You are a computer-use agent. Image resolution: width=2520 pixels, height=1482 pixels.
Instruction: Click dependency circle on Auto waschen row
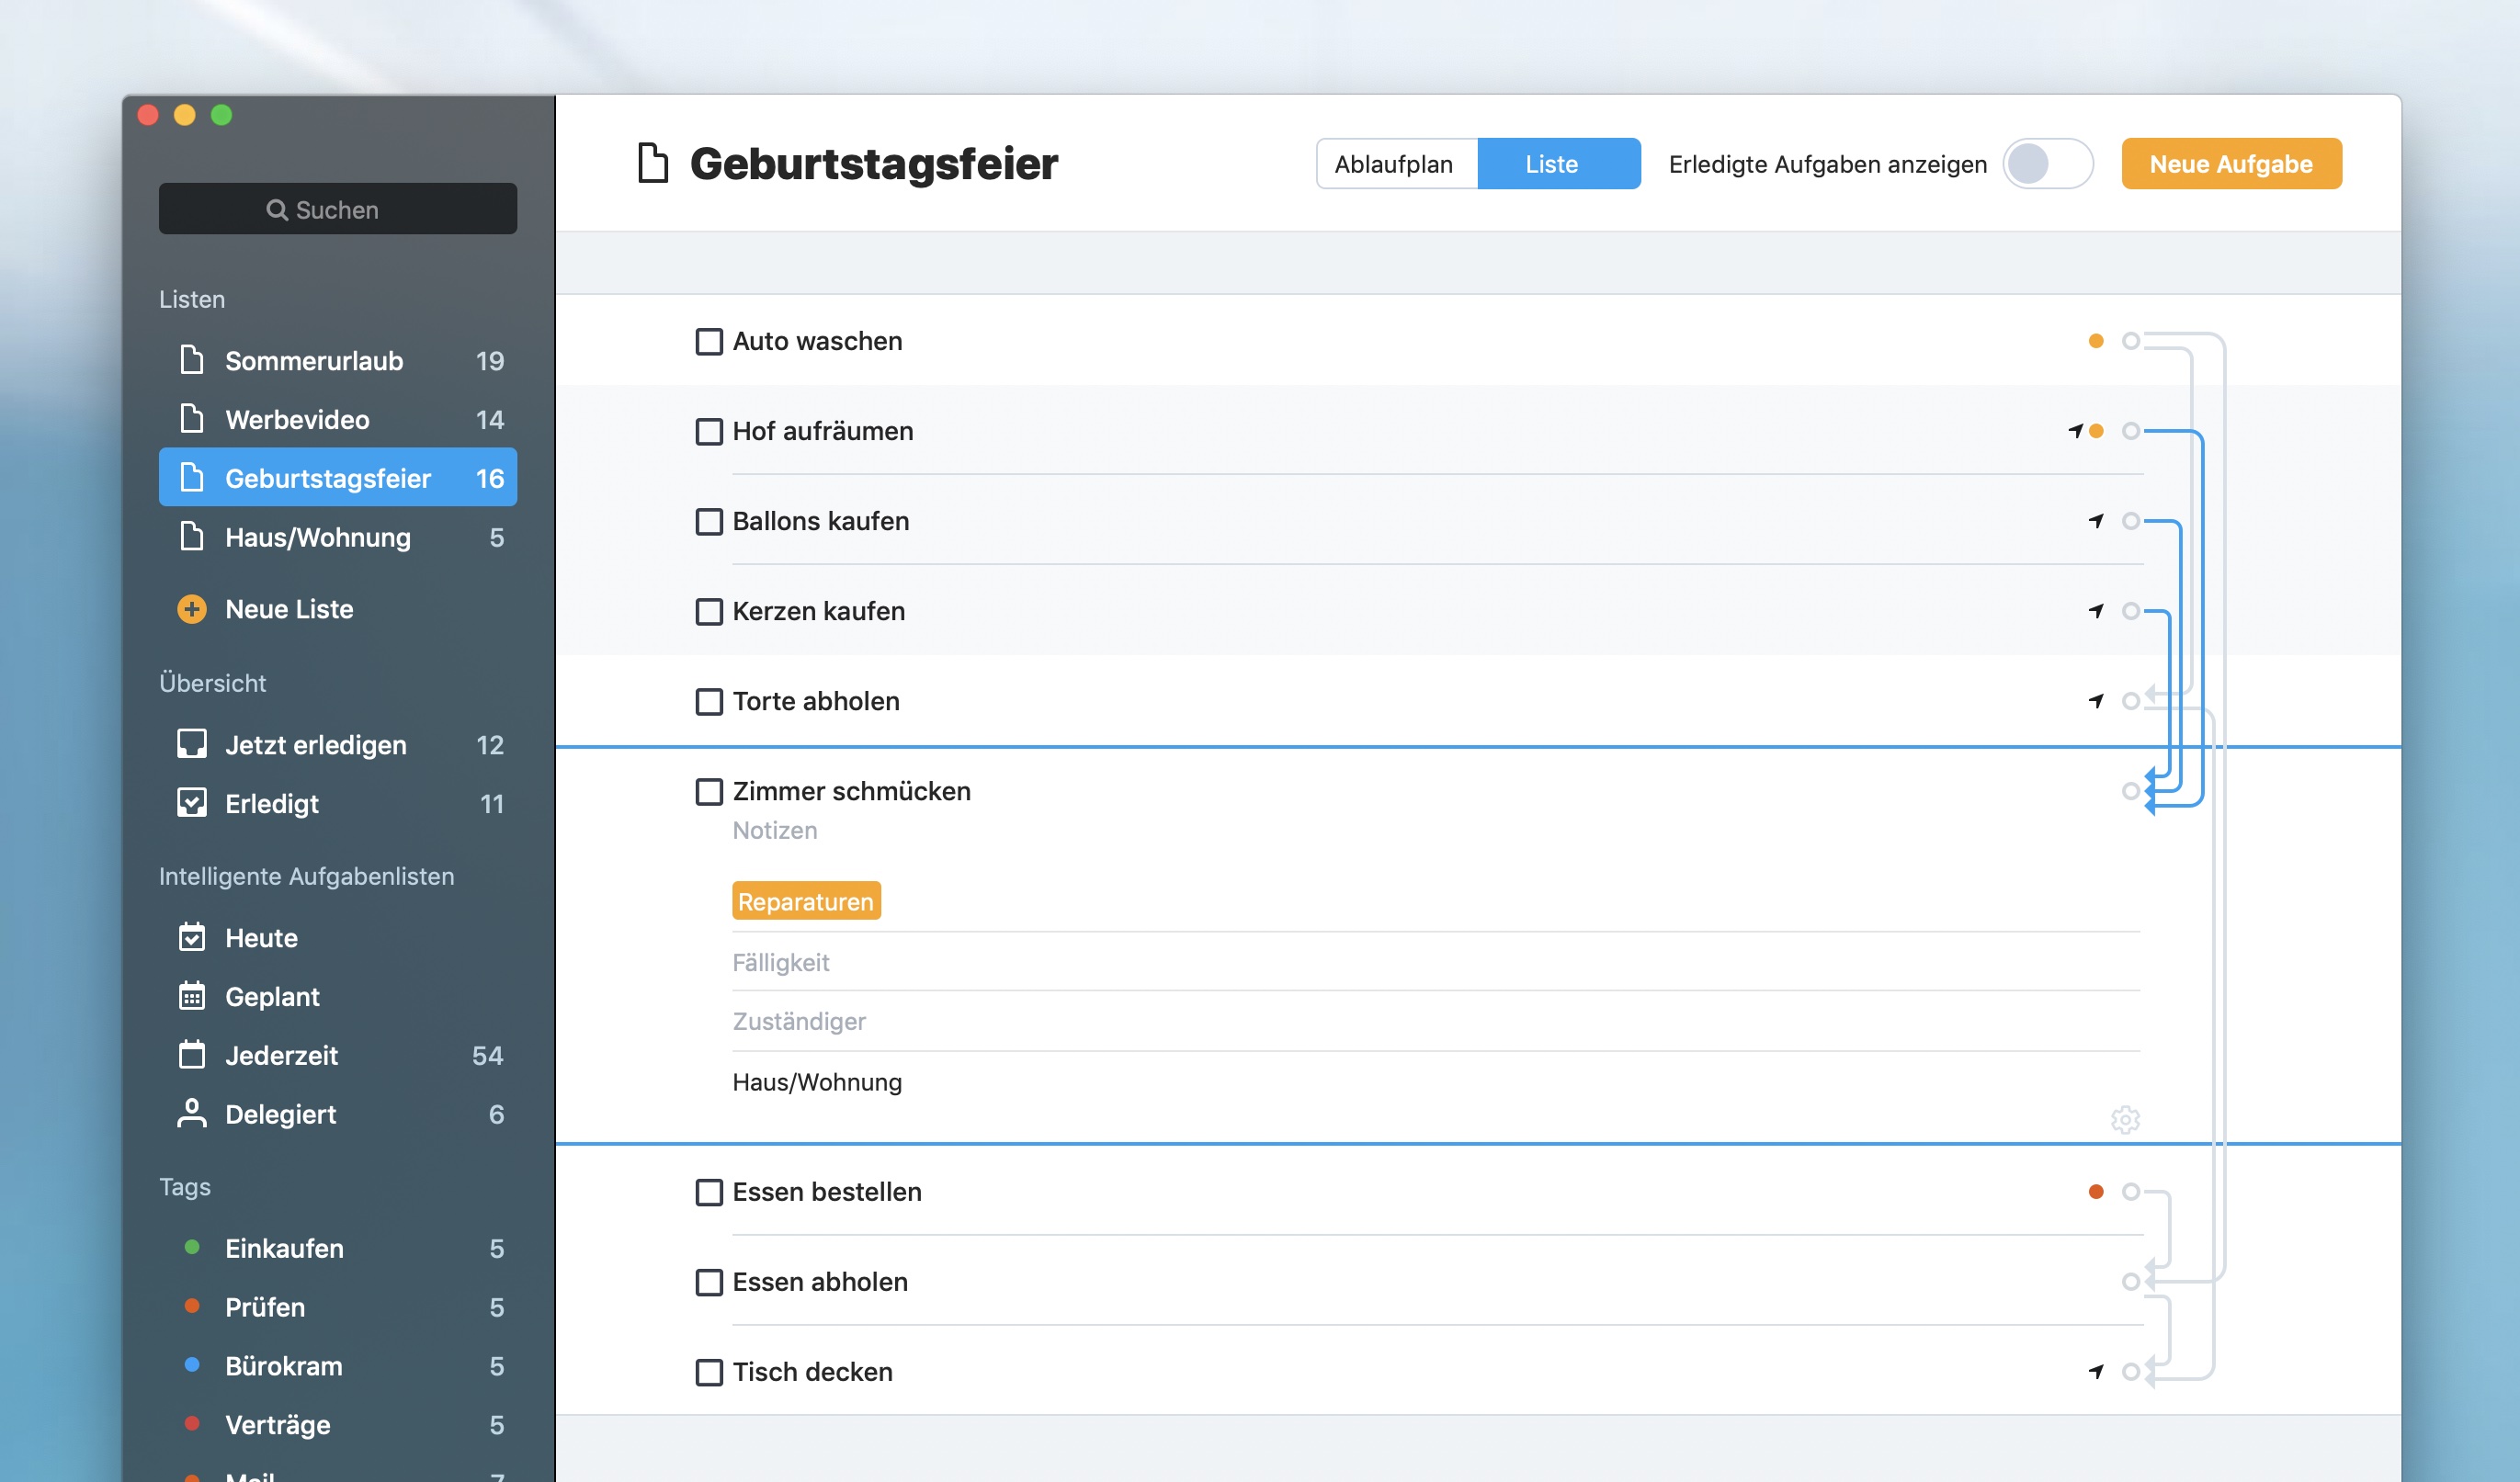tap(2131, 341)
